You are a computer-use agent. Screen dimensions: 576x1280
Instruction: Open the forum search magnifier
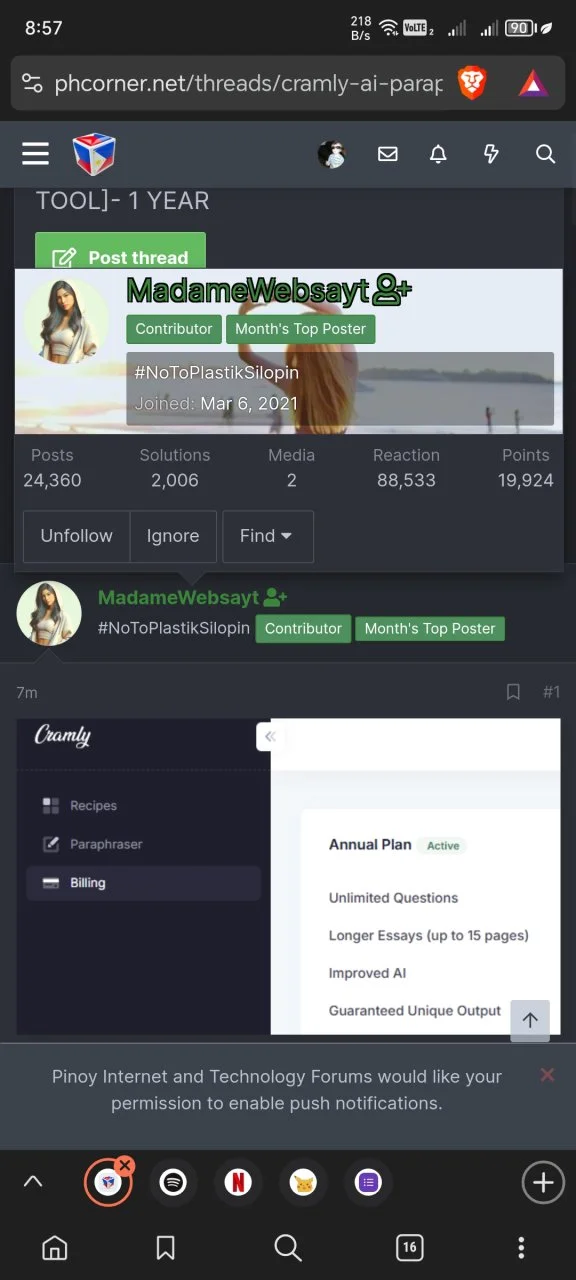pos(545,154)
